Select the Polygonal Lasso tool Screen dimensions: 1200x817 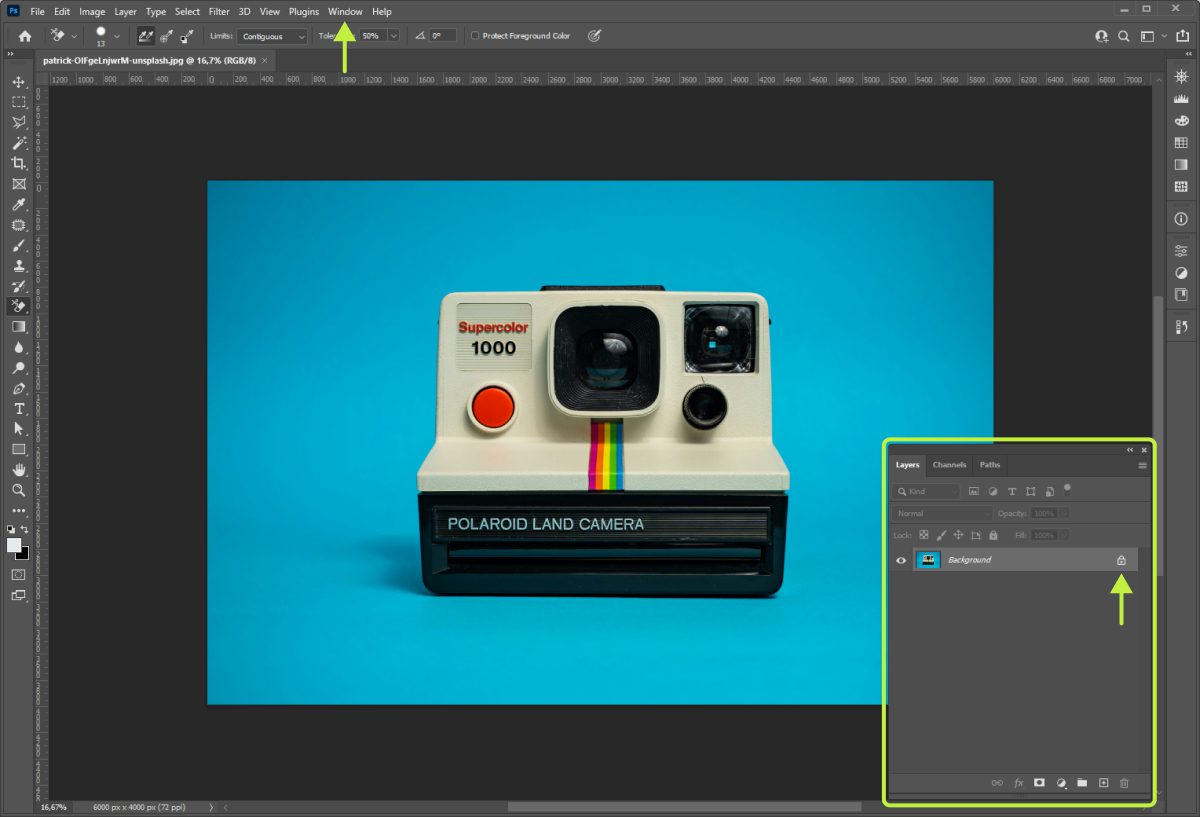click(18, 123)
